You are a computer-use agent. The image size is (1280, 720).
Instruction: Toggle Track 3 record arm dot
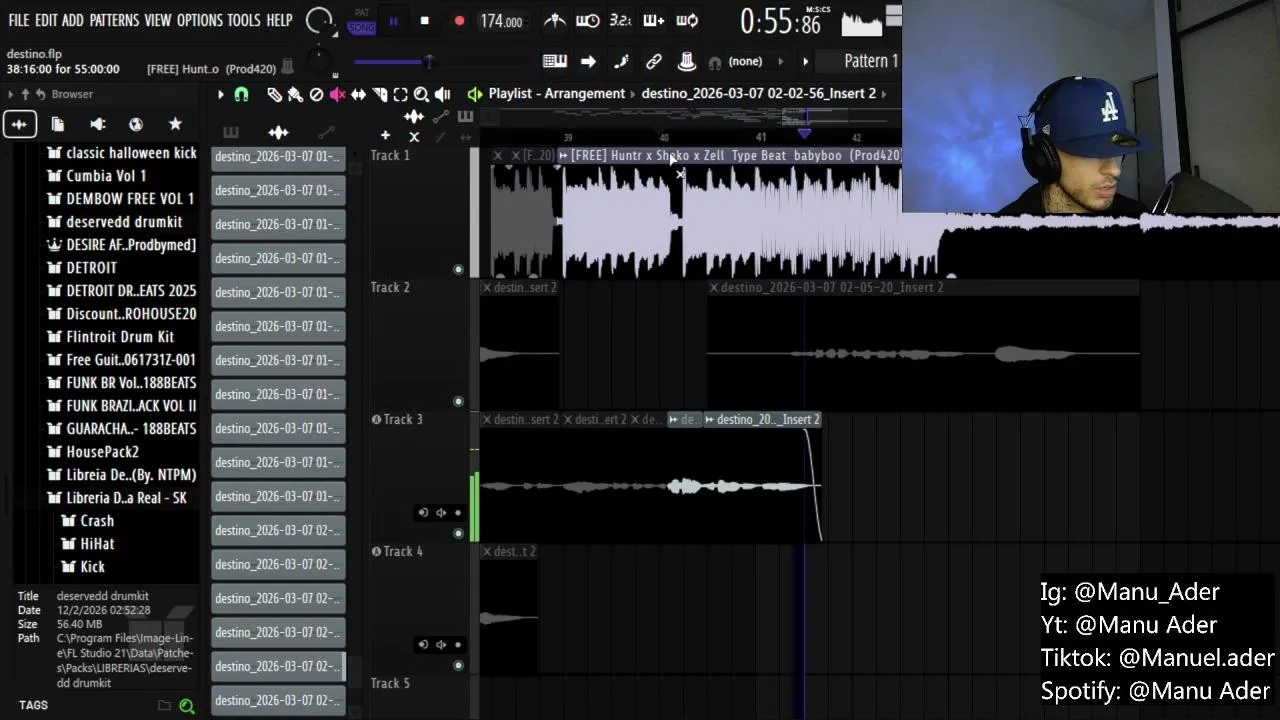pos(458,513)
